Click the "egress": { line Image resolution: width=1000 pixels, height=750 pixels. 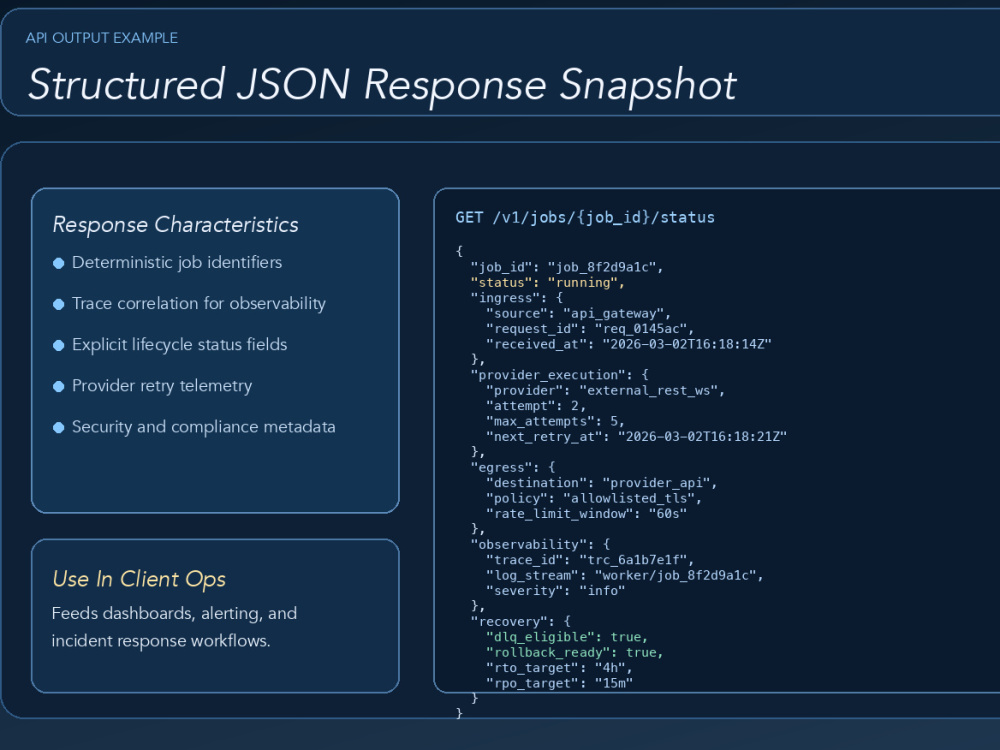[513, 467]
